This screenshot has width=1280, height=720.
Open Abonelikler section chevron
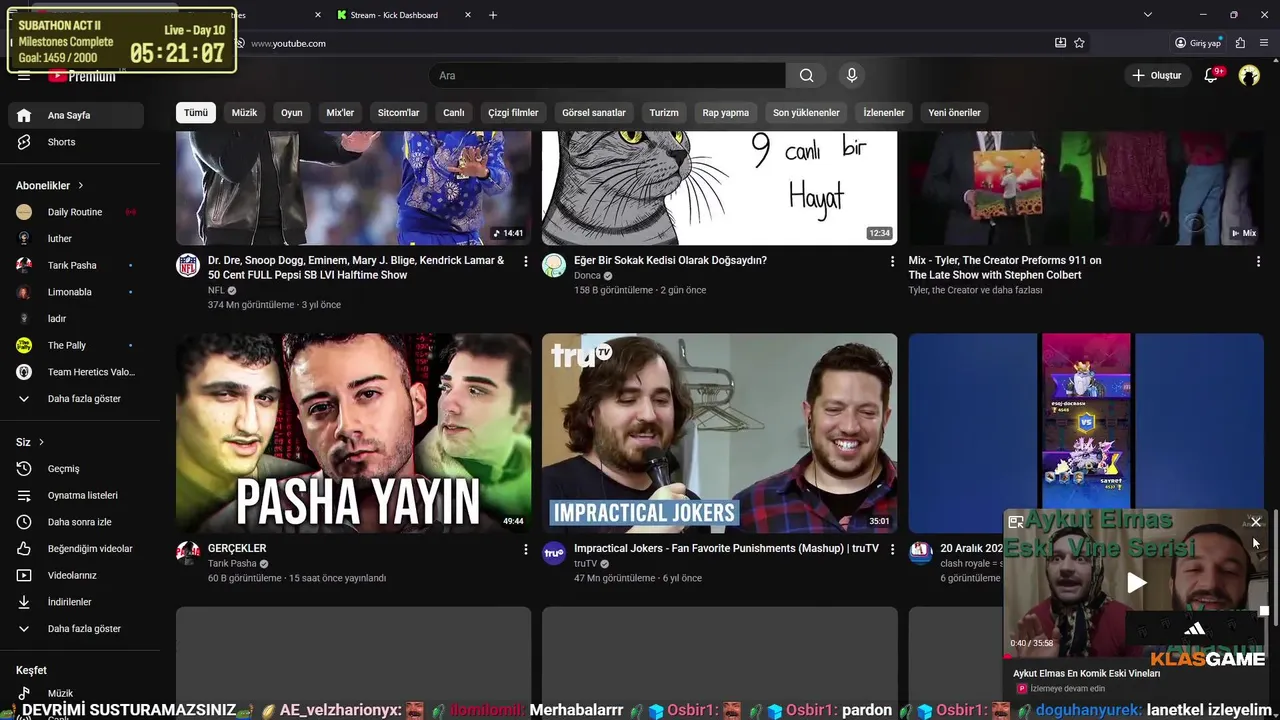81,186
